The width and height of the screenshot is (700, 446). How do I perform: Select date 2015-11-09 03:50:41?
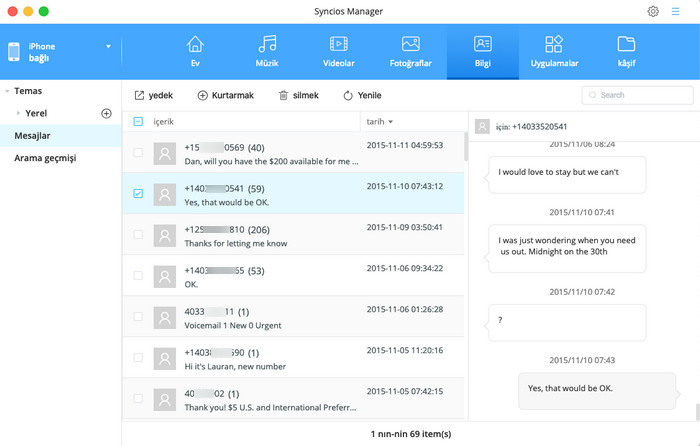click(405, 228)
